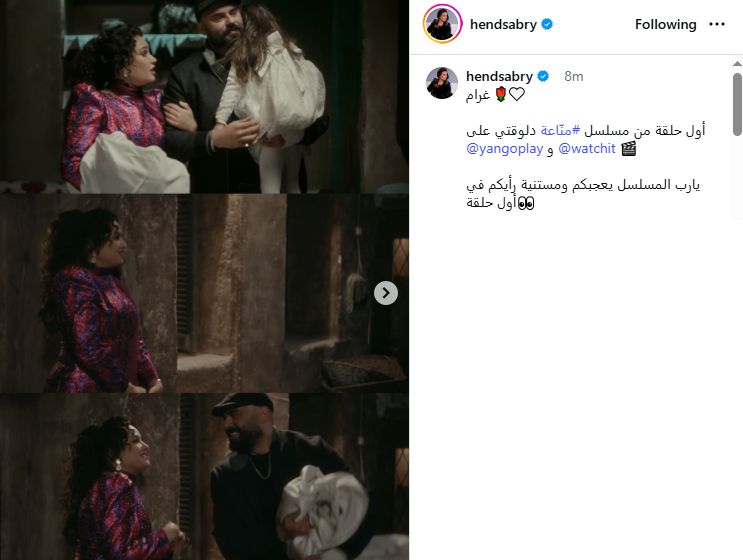Click the rose emoji in caption's first line
The height and width of the screenshot is (560, 743).
coord(501,94)
